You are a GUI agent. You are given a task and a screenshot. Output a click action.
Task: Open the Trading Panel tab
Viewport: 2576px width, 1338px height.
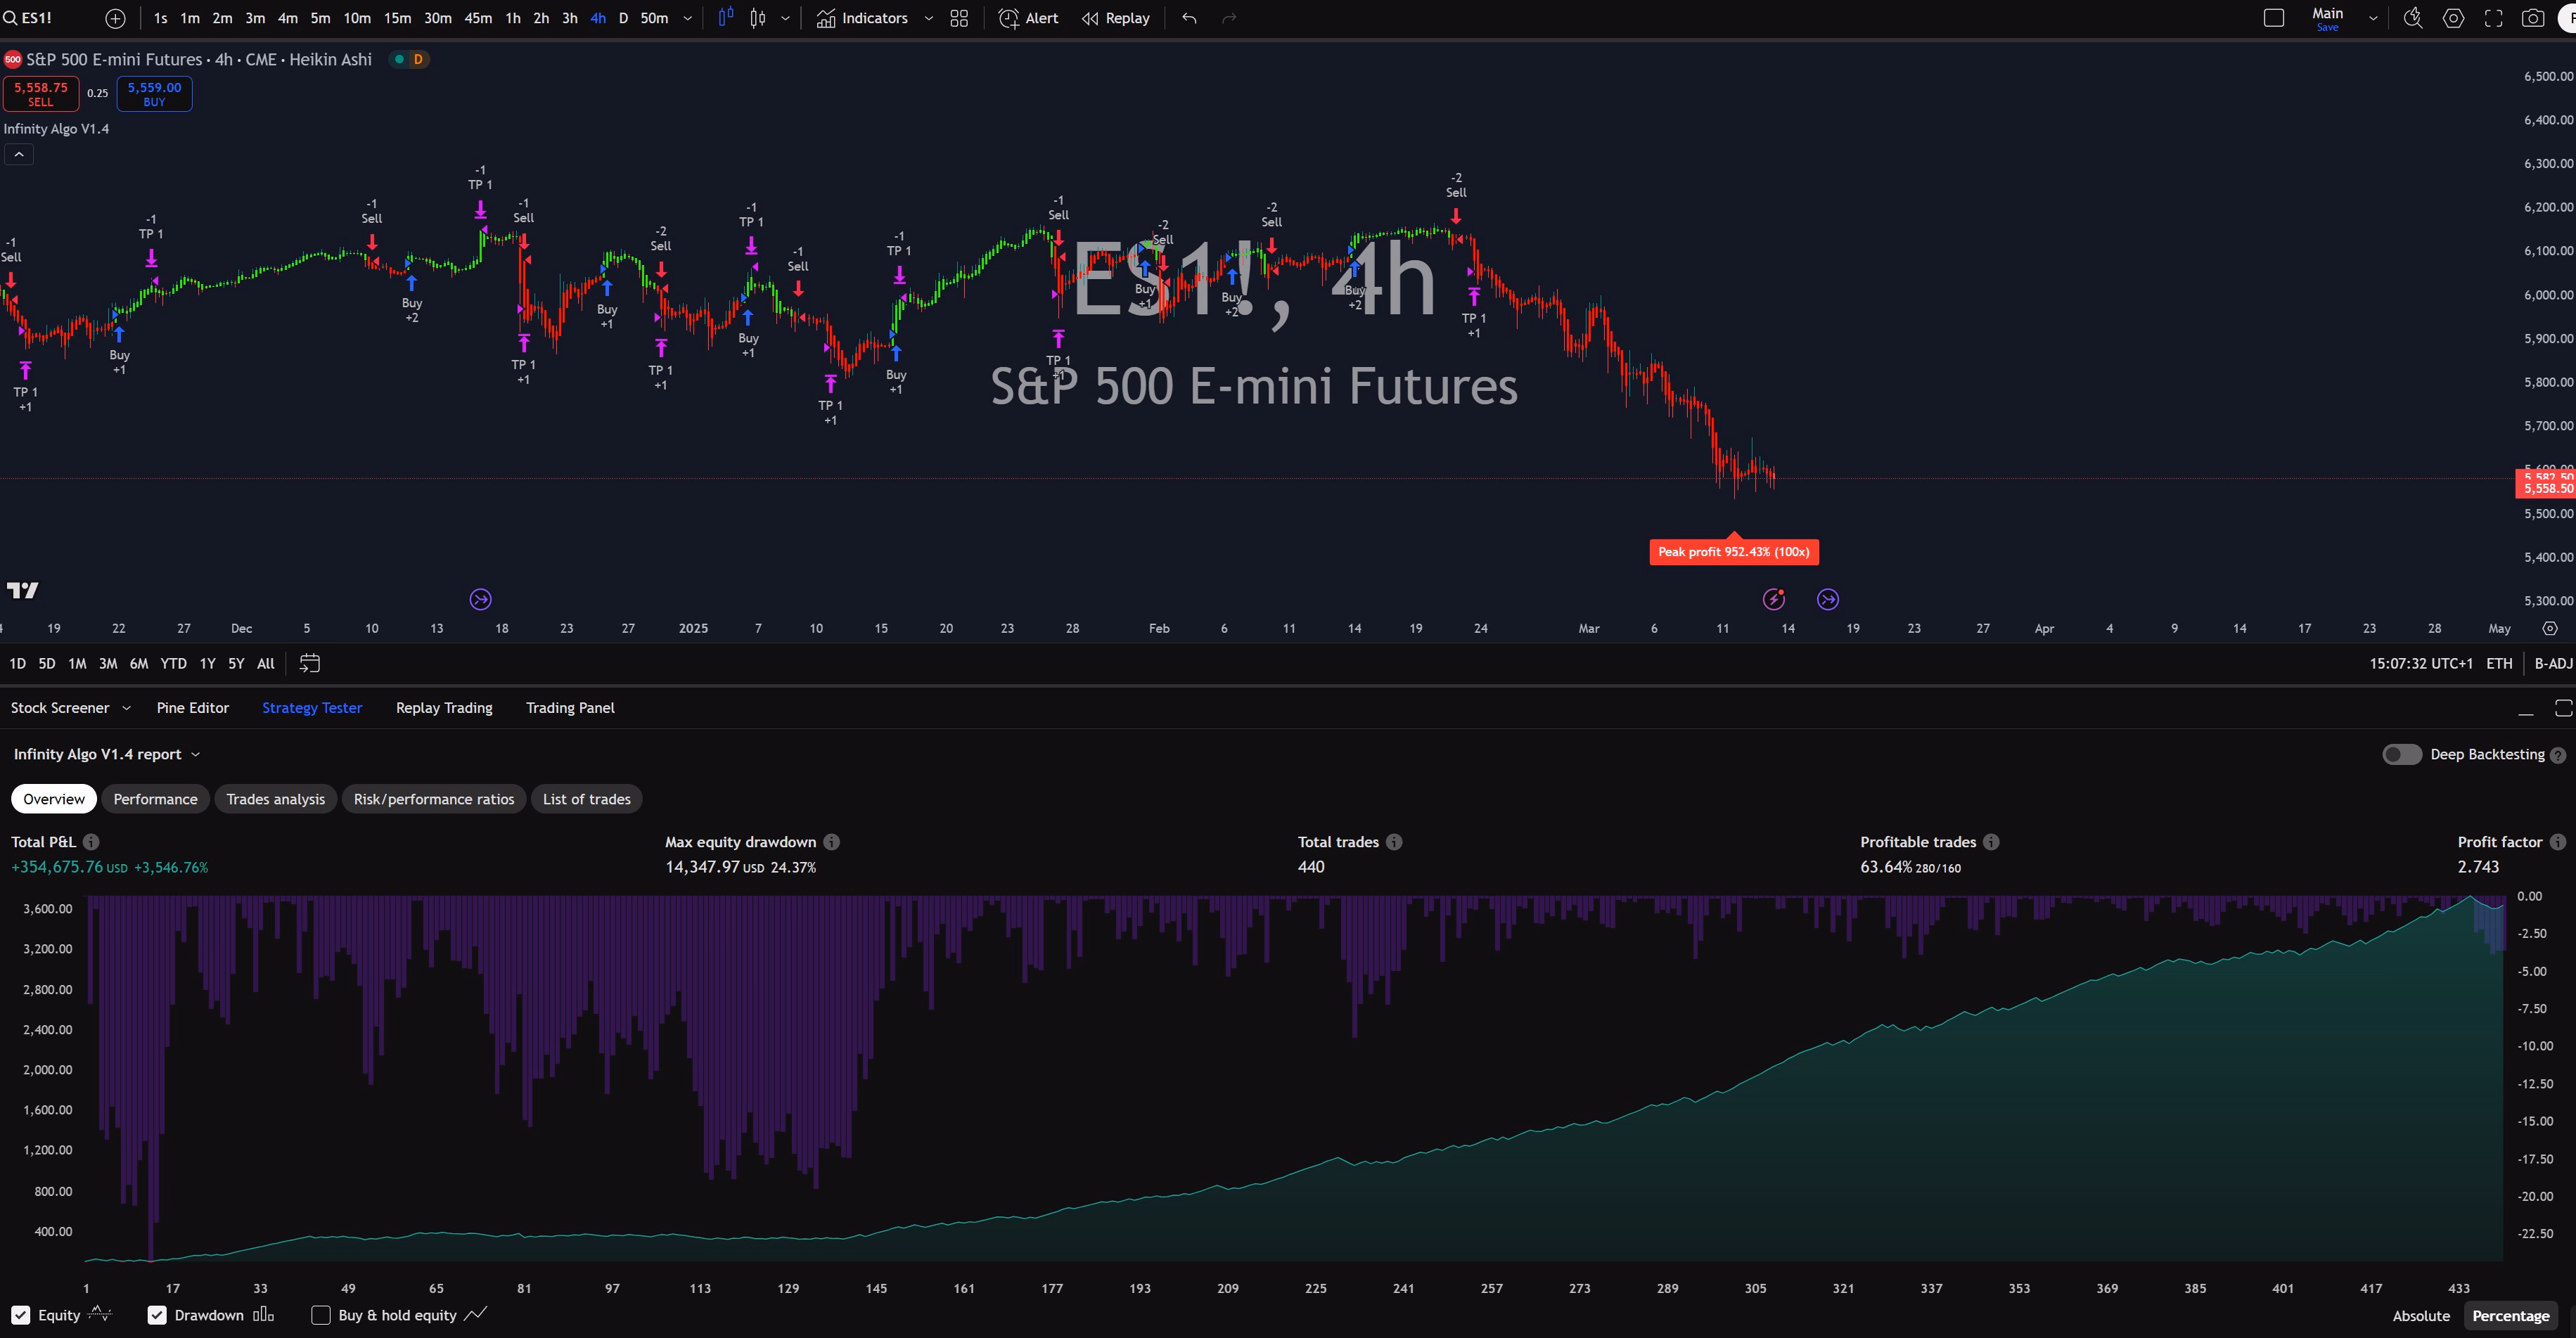(570, 708)
